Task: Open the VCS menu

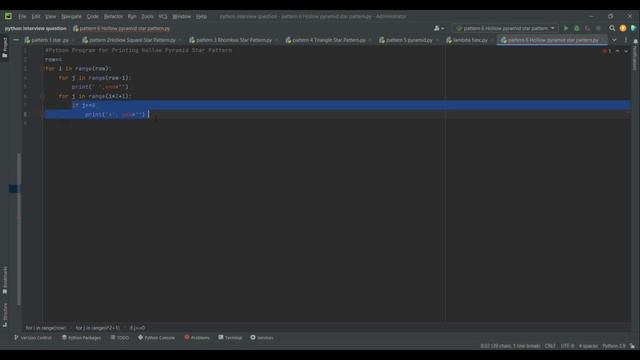Action: (163, 16)
